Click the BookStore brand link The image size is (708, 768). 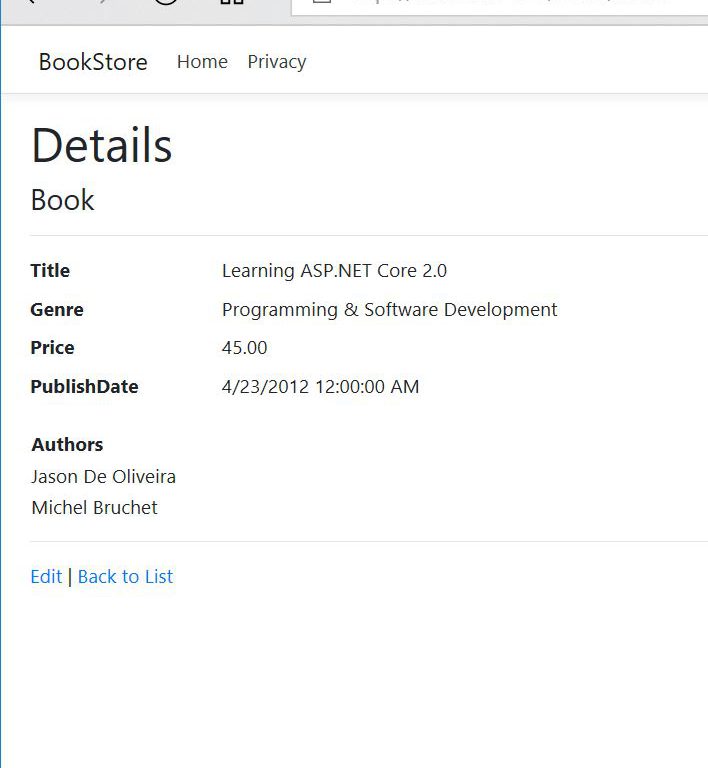(x=92, y=62)
